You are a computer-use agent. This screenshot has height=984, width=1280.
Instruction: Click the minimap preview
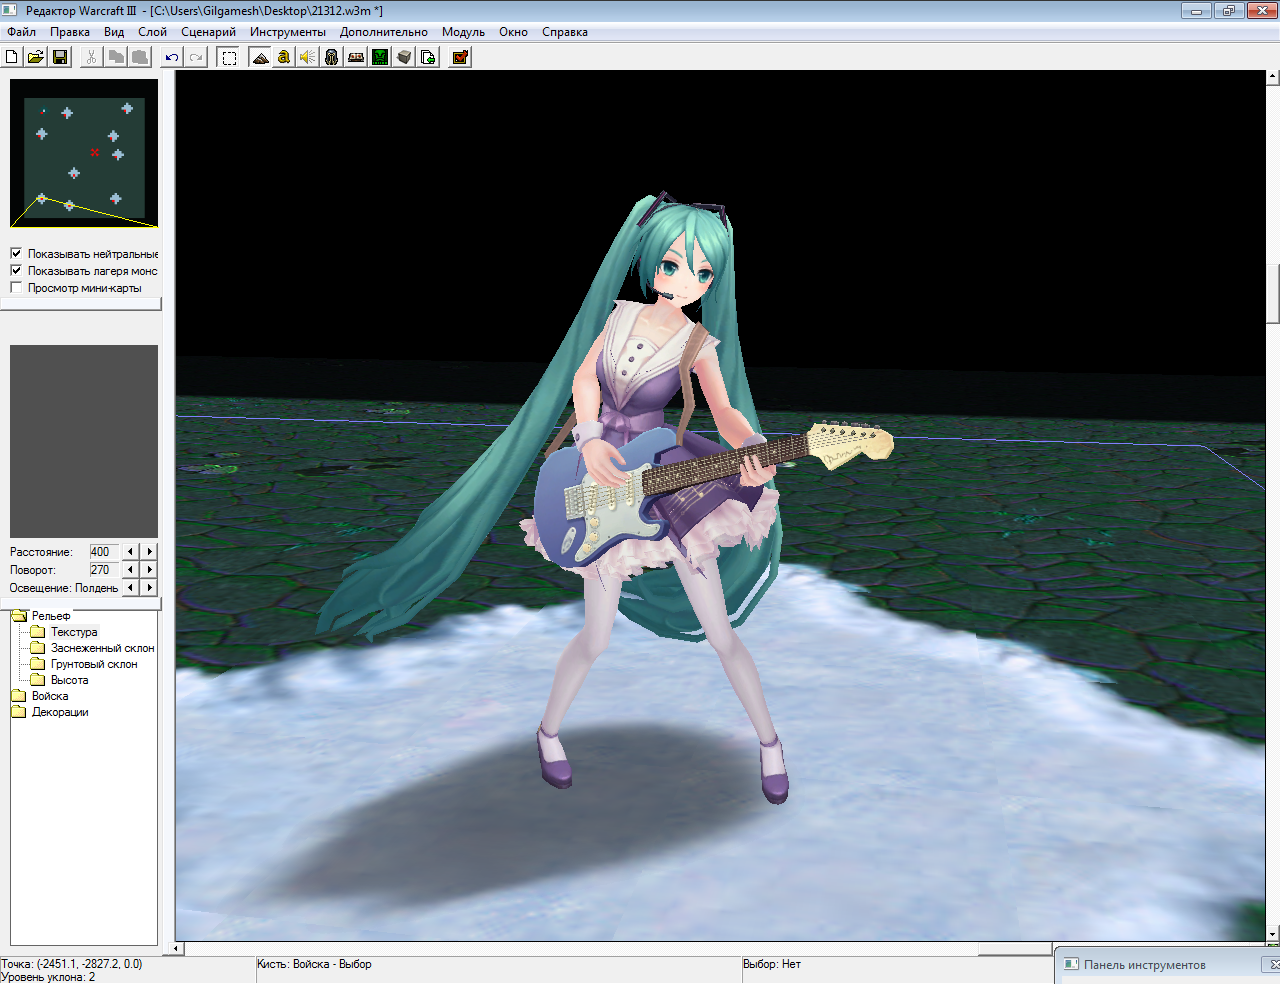coord(84,154)
